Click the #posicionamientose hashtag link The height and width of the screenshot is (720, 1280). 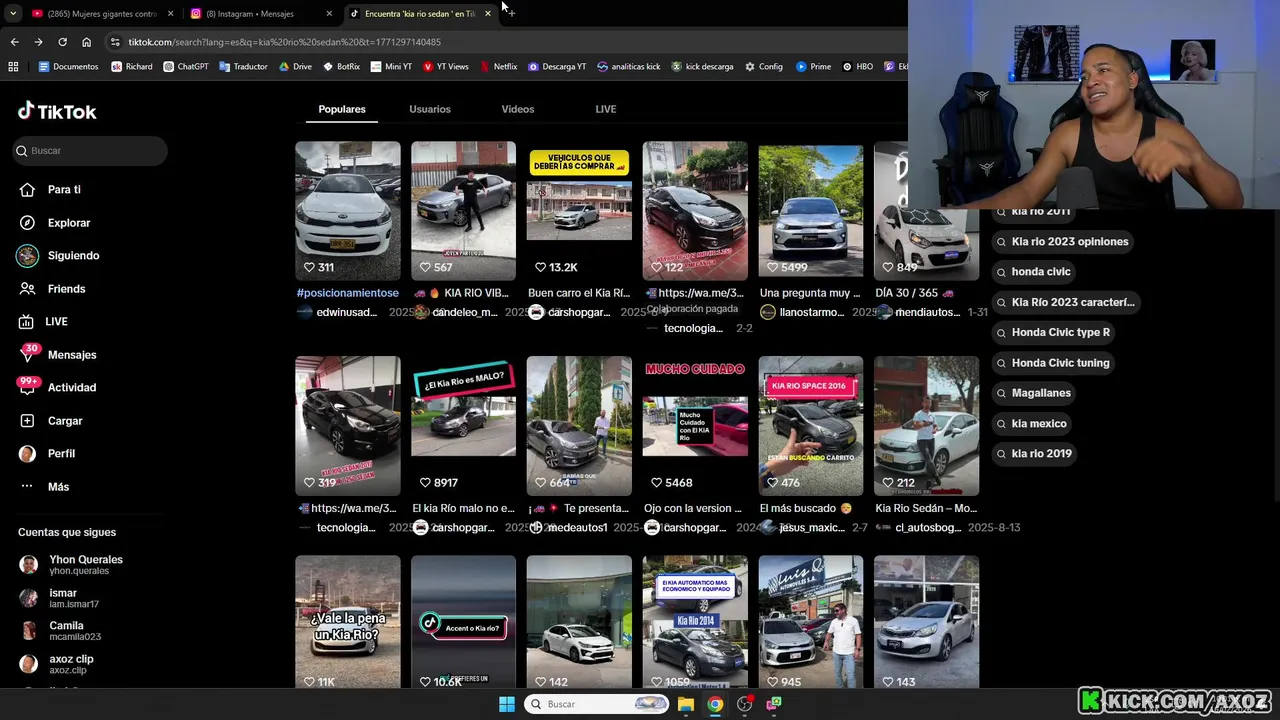tap(348, 293)
